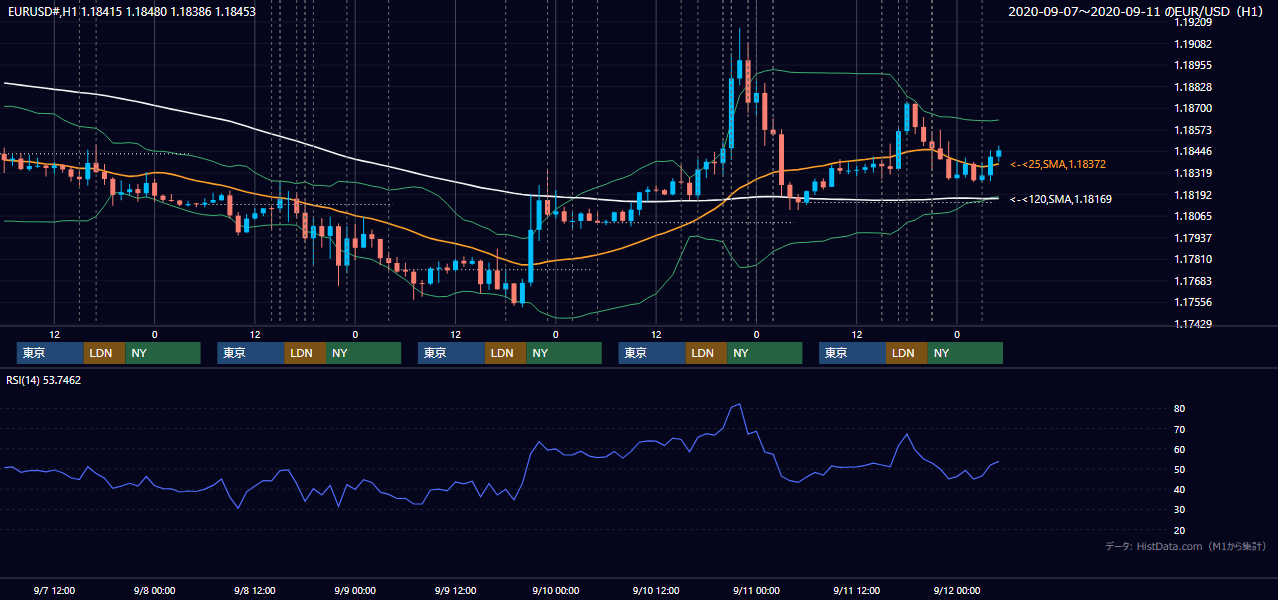Screen dimensions: 1278x600
Task: Choose the LDN session box for 9/10
Action: [706, 353]
